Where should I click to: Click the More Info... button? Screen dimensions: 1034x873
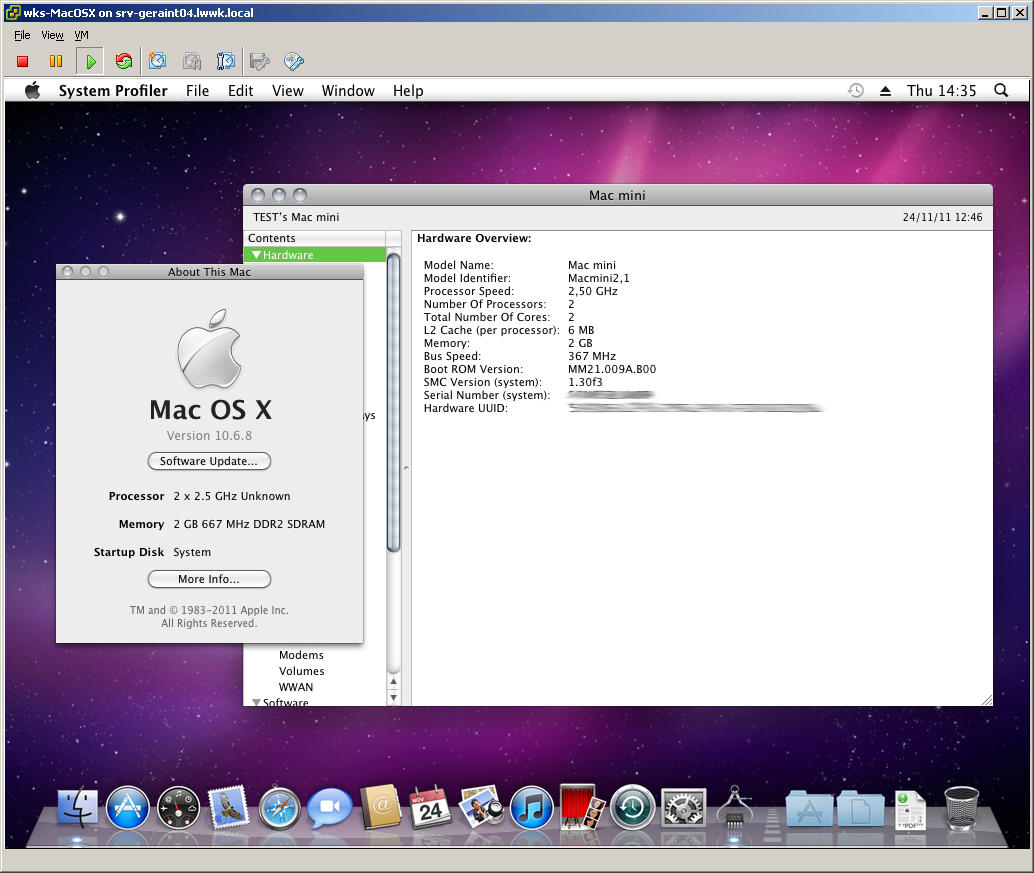click(209, 579)
